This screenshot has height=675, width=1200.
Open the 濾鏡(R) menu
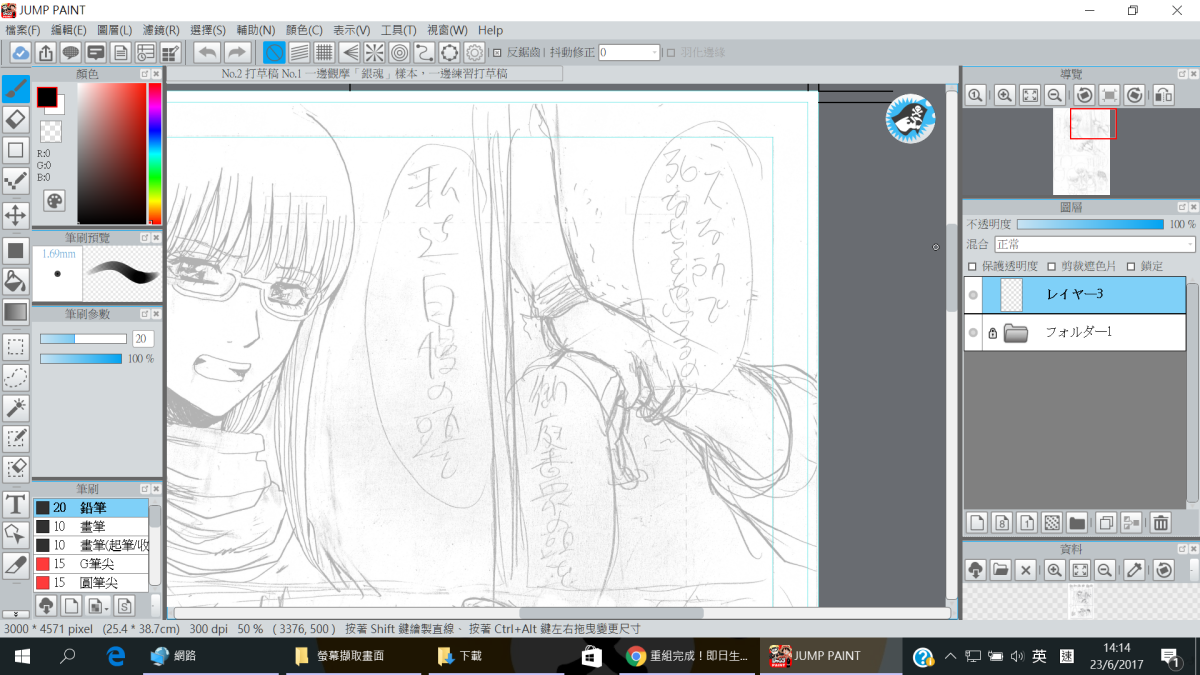coord(159,31)
